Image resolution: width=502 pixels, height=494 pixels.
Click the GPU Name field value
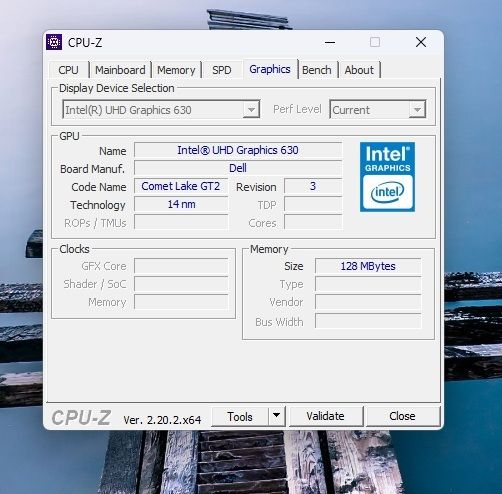tap(238, 150)
